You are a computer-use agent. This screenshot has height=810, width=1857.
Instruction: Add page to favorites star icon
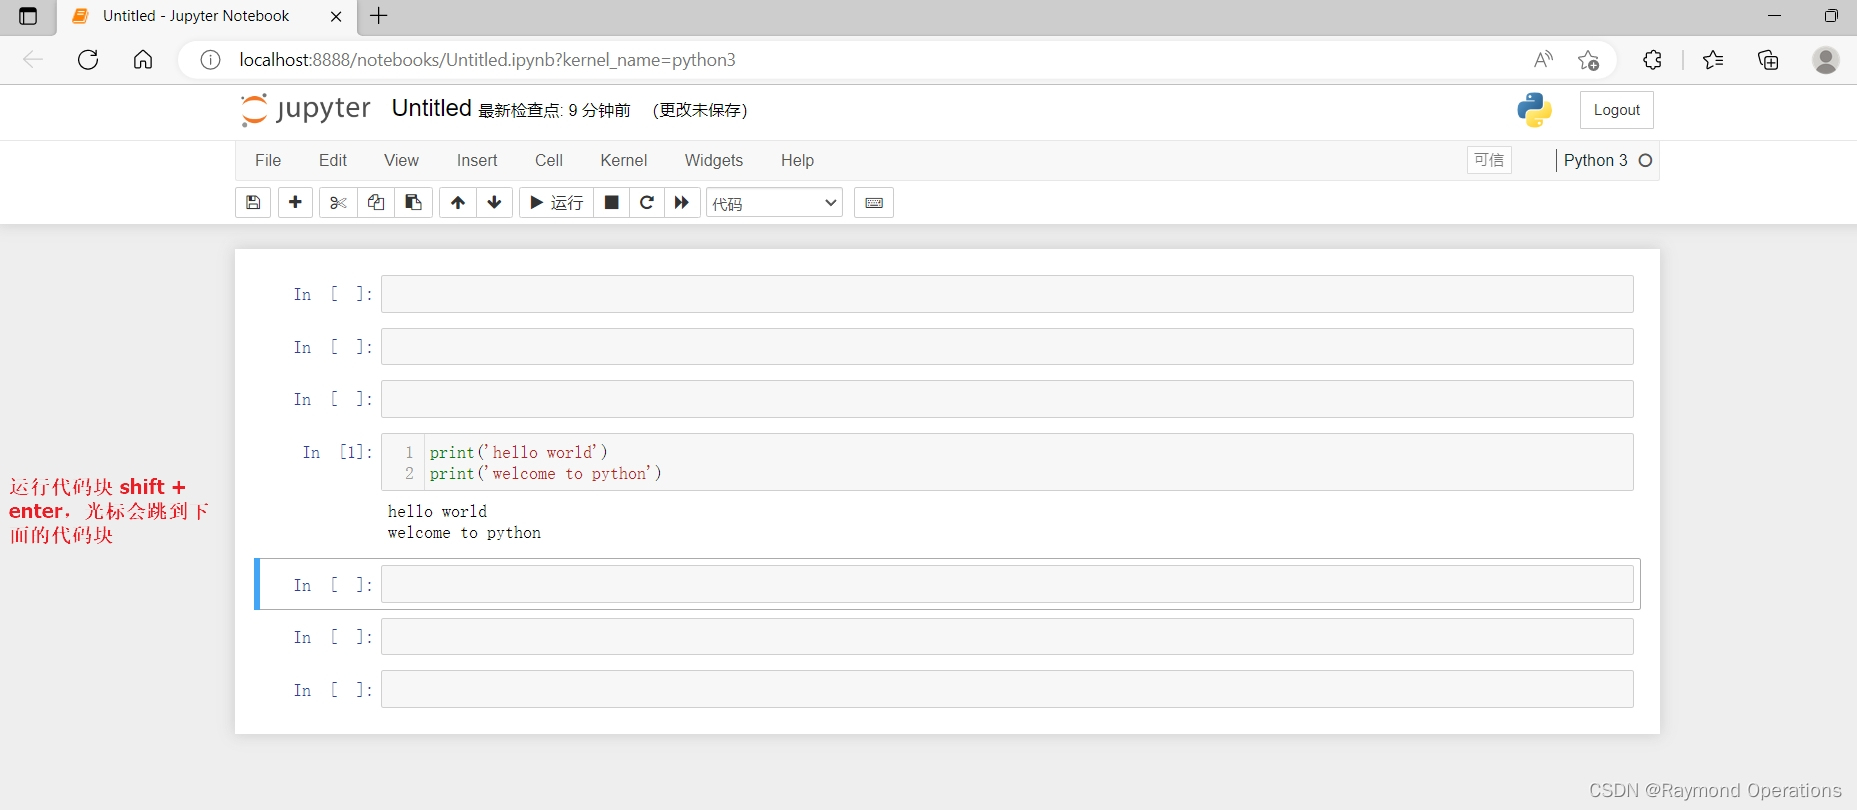[1588, 60]
